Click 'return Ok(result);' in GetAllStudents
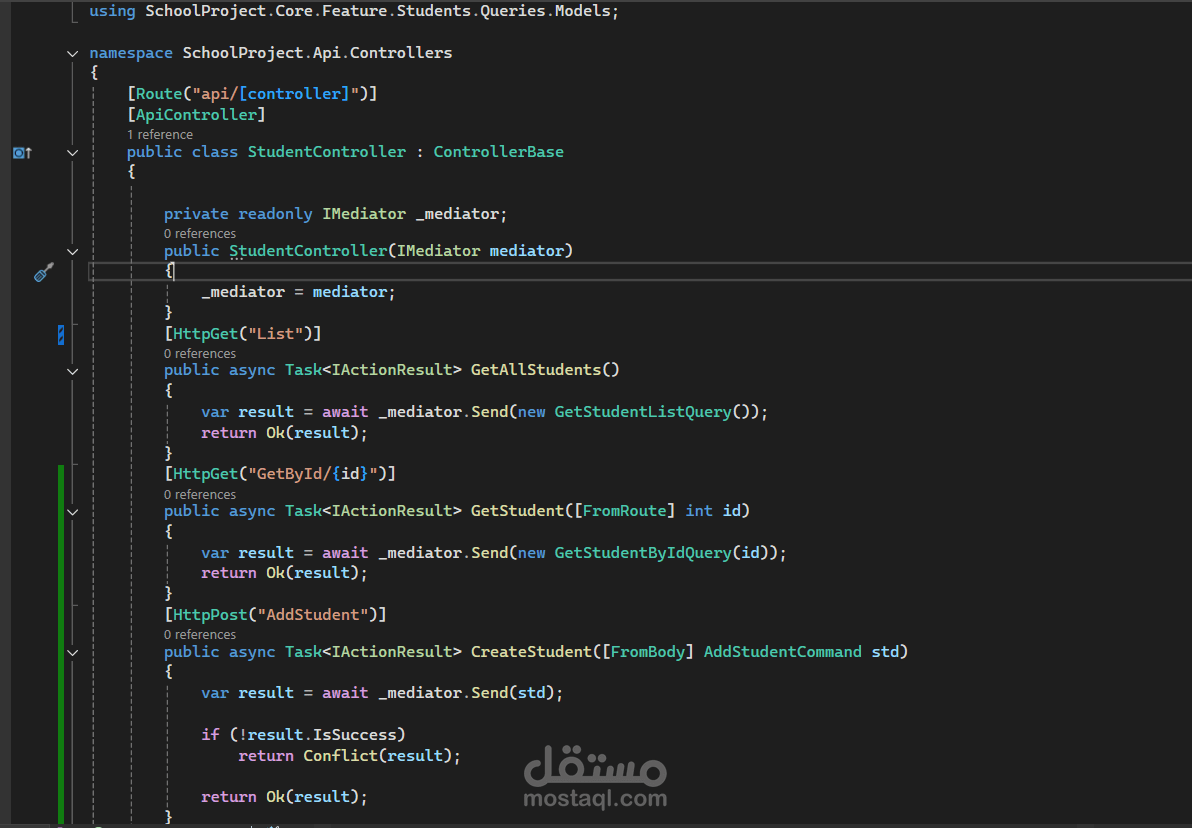This screenshot has width=1192, height=828. click(x=284, y=432)
